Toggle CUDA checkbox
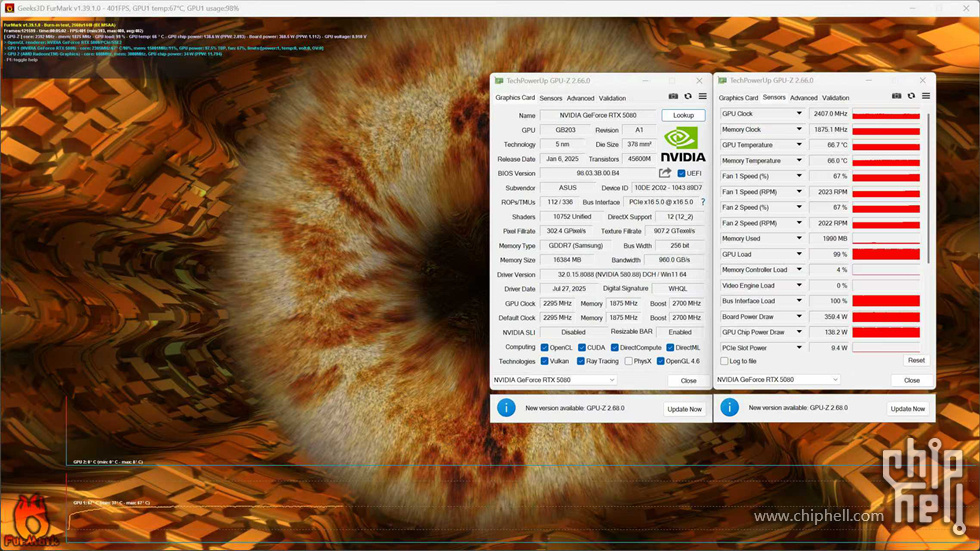Image resolution: width=980 pixels, height=551 pixels. click(582, 347)
